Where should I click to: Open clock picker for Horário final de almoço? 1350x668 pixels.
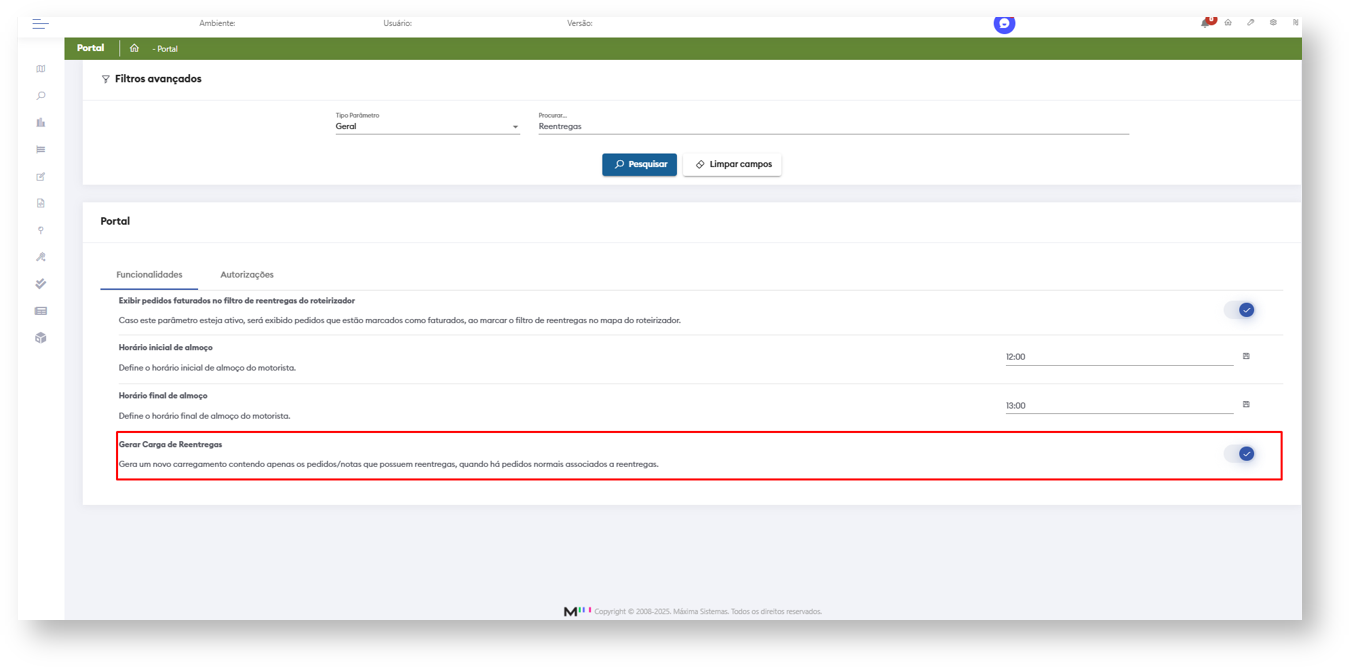(x=1246, y=404)
